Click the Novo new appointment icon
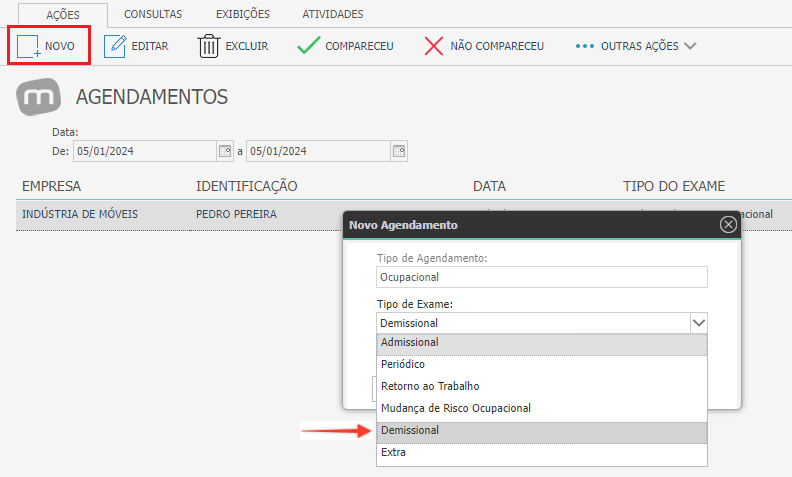Image resolution: width=792 pixels, height=477 pixels. tap(28, 46)
